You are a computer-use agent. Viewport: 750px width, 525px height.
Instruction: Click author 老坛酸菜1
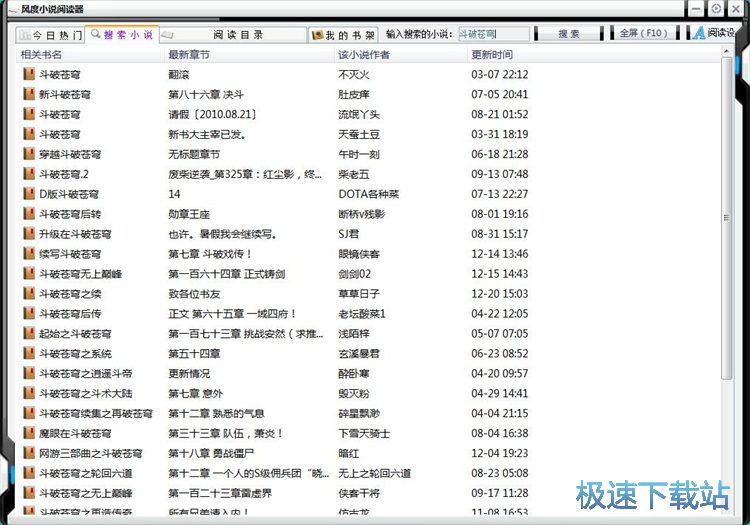point(362,314)
